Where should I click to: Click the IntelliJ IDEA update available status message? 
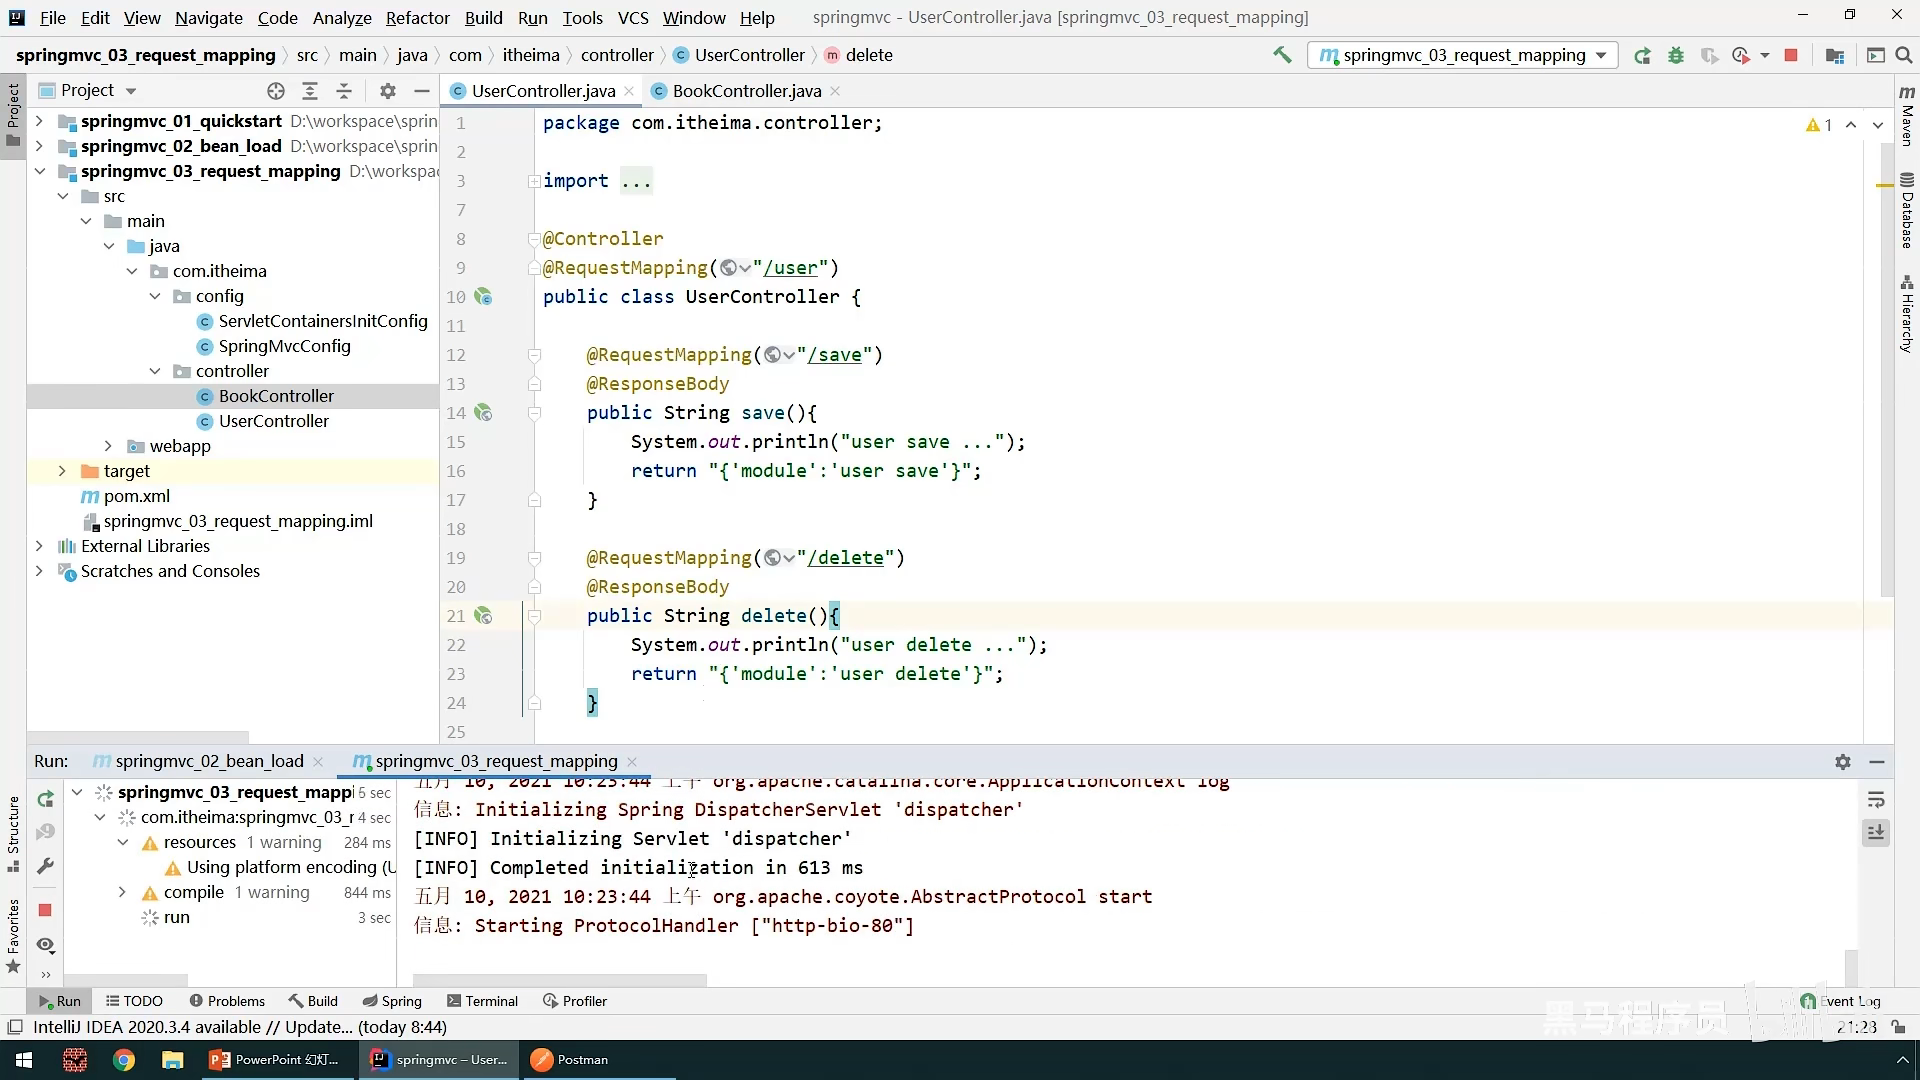(240, 1027)
